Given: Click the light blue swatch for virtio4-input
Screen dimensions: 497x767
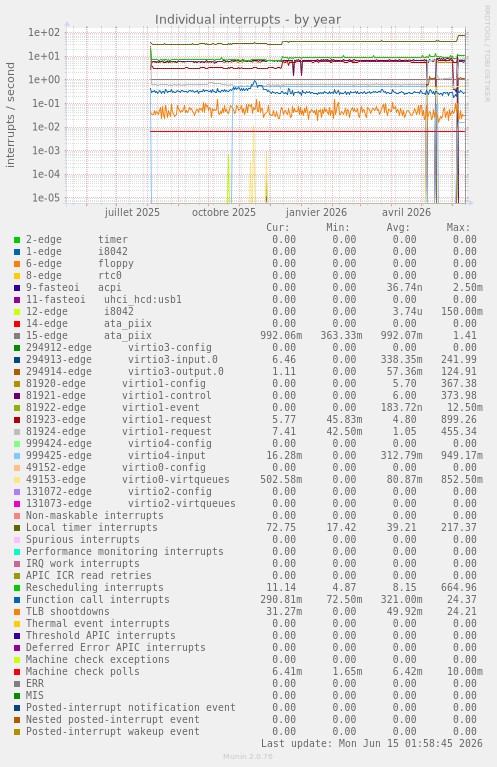Looking at the screenshot, I should (17, 455).
